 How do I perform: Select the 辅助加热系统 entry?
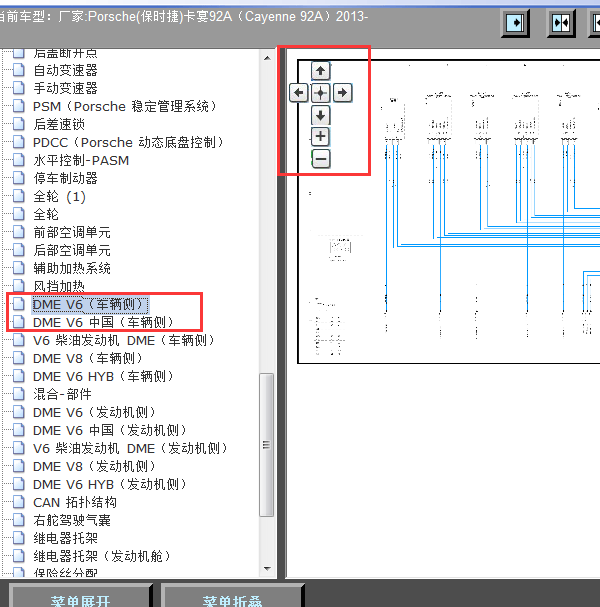pyautogui.click(x=72, y=268)
